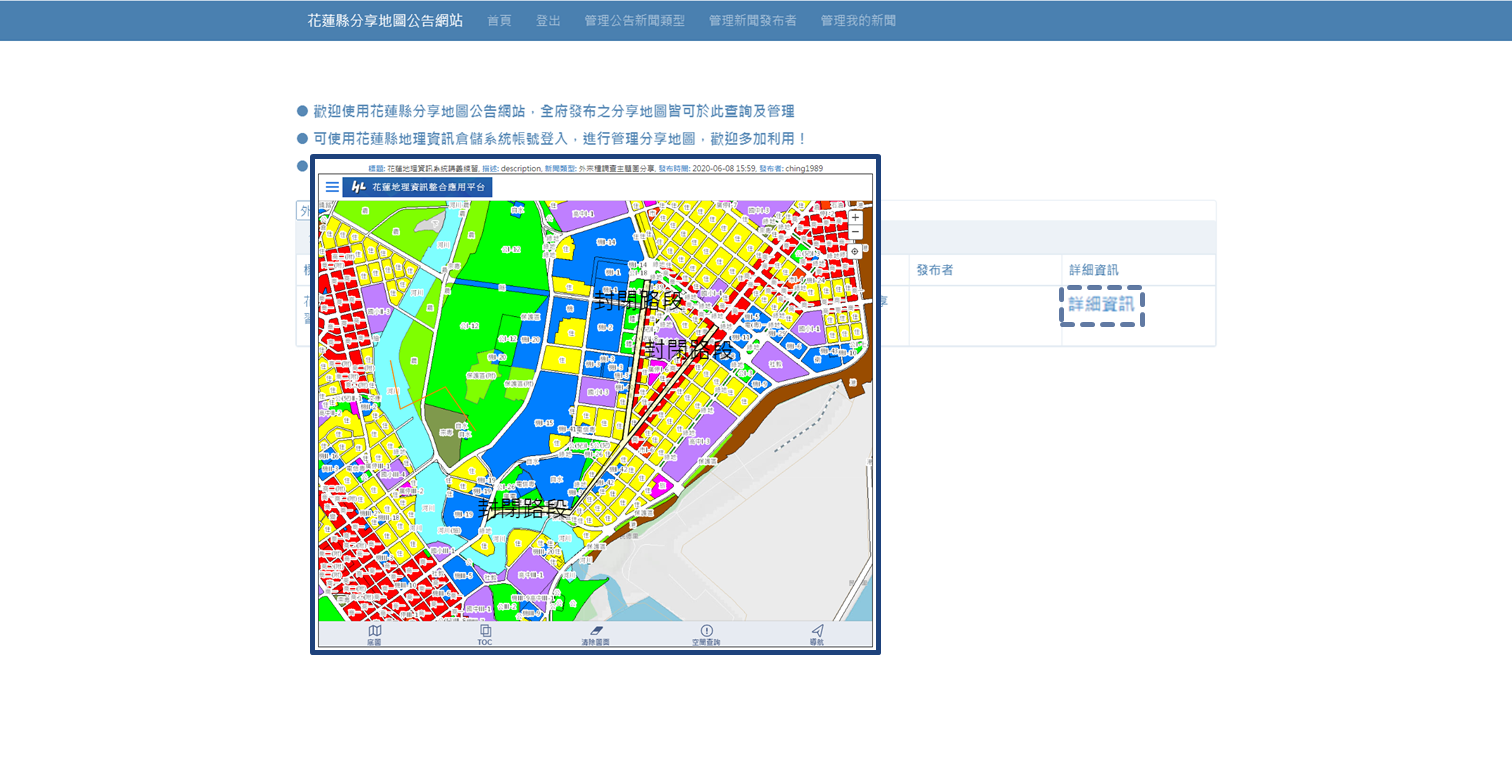Click the middle 封閉路段 label on the map

[688, 350]
